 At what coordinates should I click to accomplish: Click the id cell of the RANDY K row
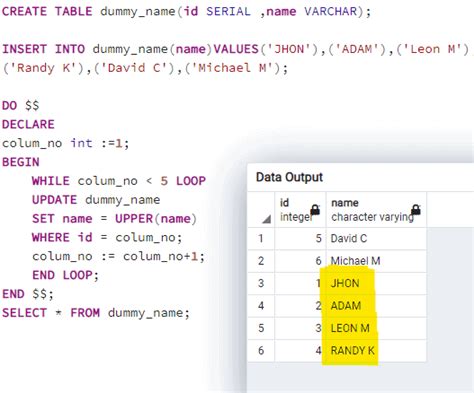pos(300,350)
